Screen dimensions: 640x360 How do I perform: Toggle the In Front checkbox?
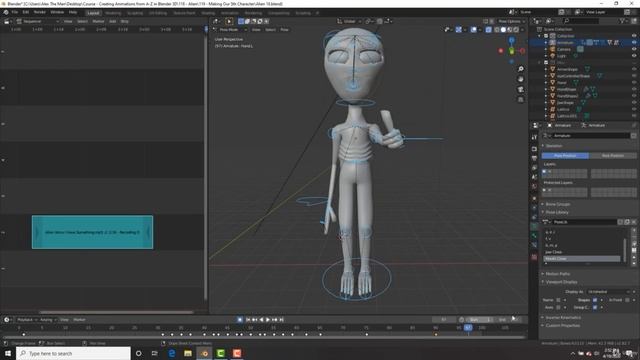[x=627, y=300]
